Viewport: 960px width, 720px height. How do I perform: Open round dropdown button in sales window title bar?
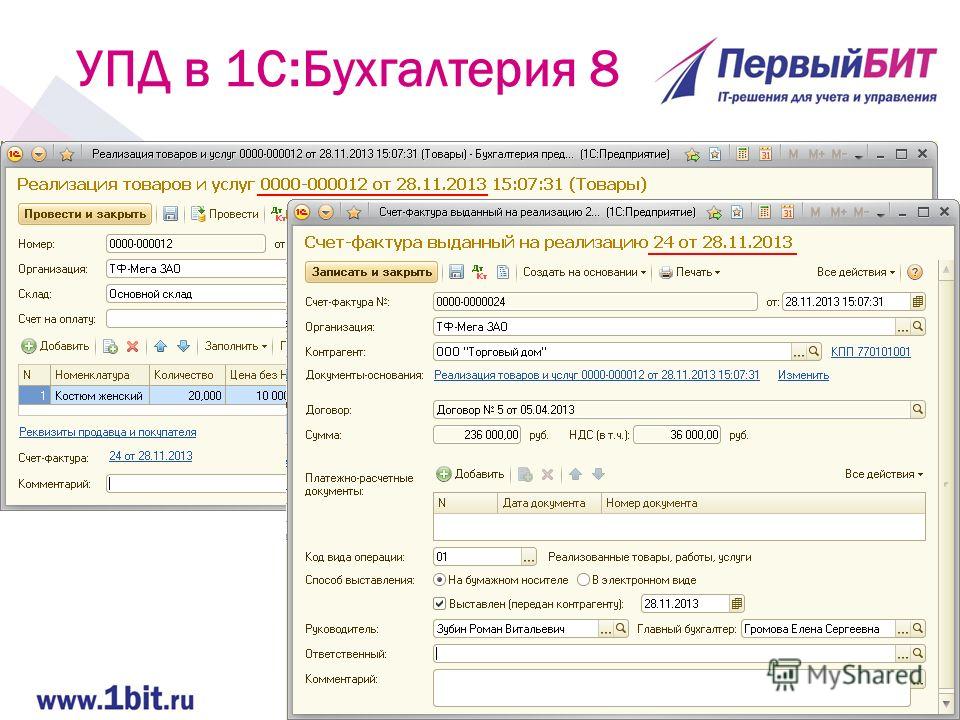39,154
